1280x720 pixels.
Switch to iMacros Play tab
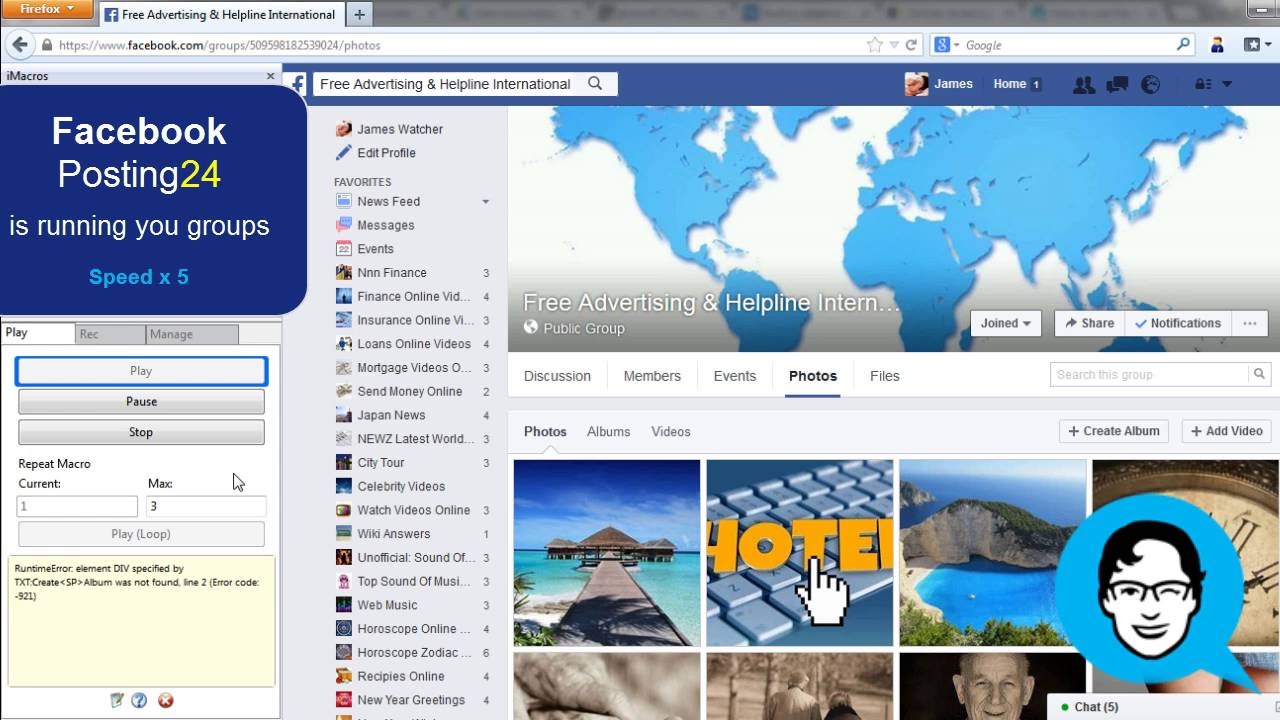point(38,333)
